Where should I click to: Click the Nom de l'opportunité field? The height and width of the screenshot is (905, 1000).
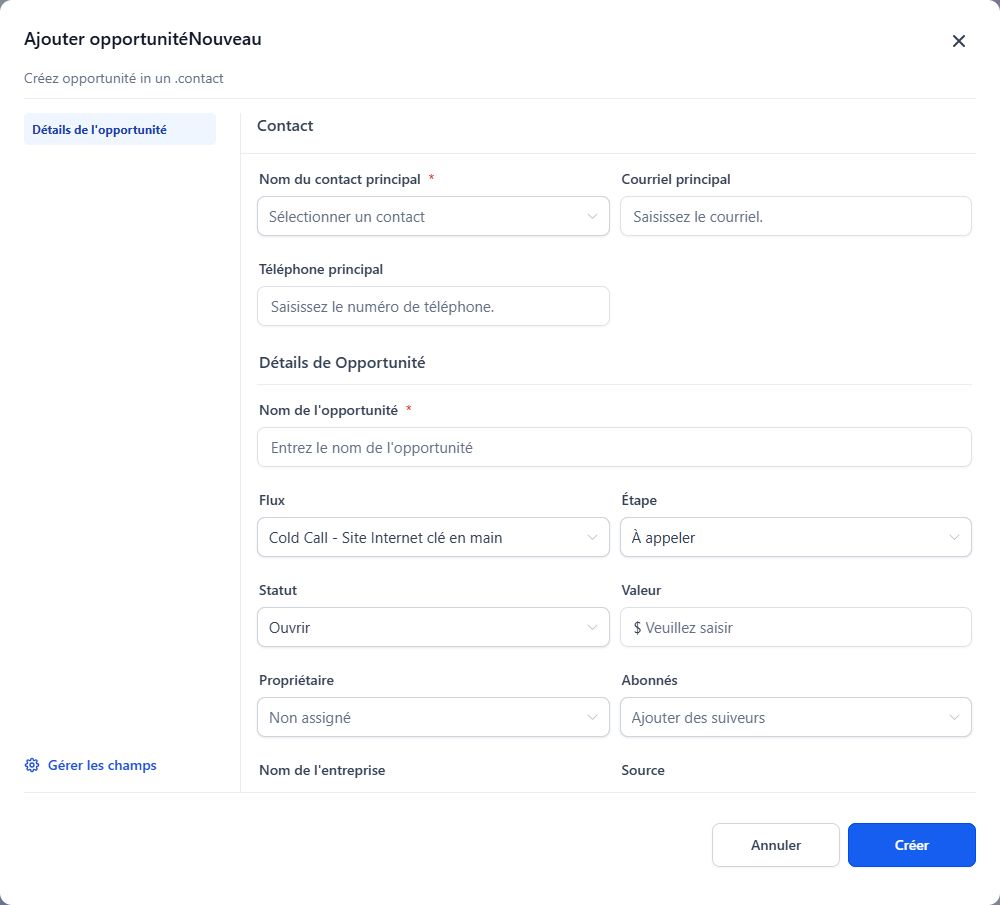pos(614,448)
